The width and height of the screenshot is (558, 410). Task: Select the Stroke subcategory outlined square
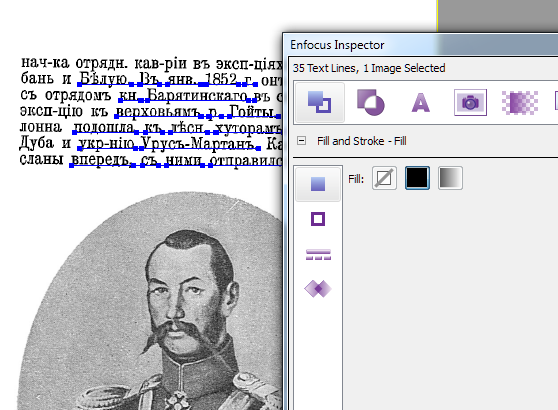tap(318, 219)
